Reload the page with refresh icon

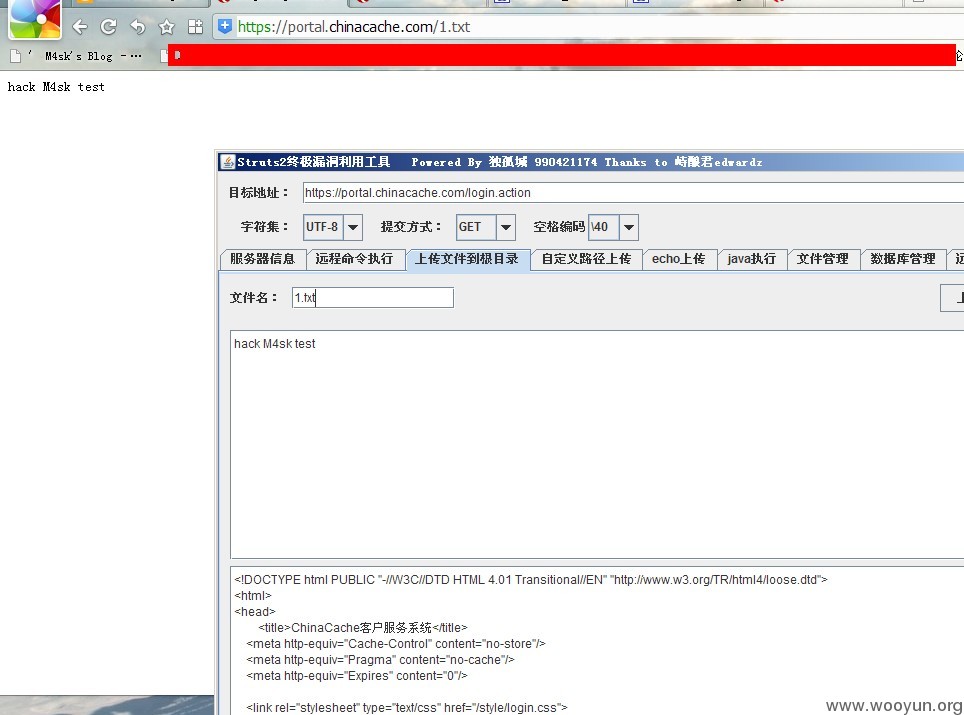tap(109, 27)
